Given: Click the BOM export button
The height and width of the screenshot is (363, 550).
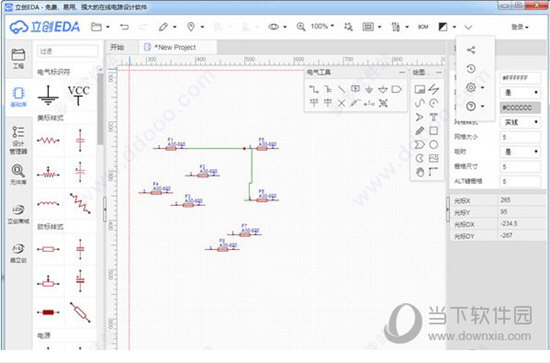Looking at the screenshot, I should (423, 27).
